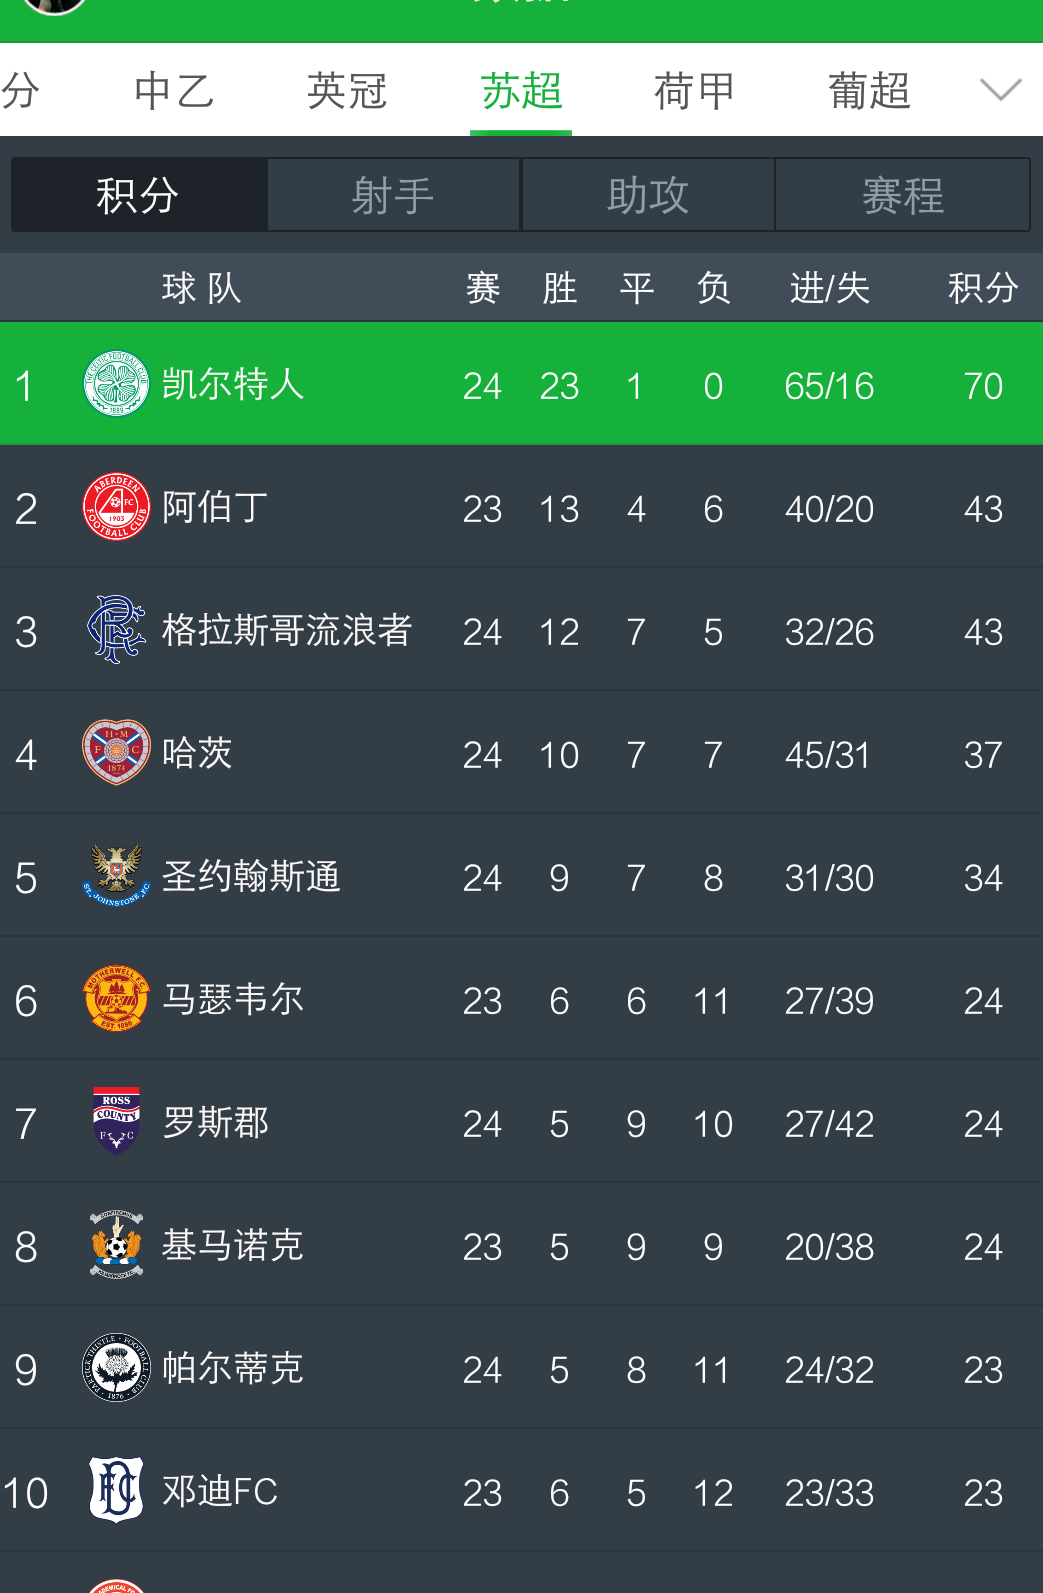Open the Ross County crest
Image resolution: width=1043 pixels, height=1593 pixels.
(116, 1122)
